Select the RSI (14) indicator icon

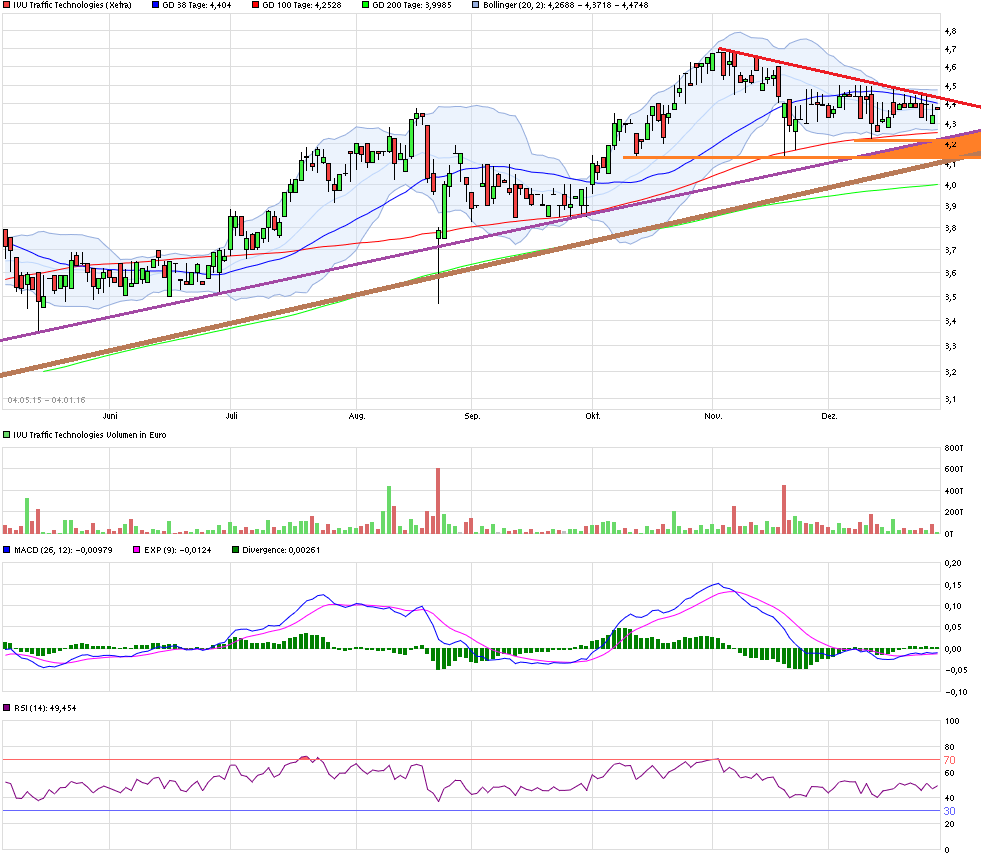pyautogui.click(x=8, y=710)
